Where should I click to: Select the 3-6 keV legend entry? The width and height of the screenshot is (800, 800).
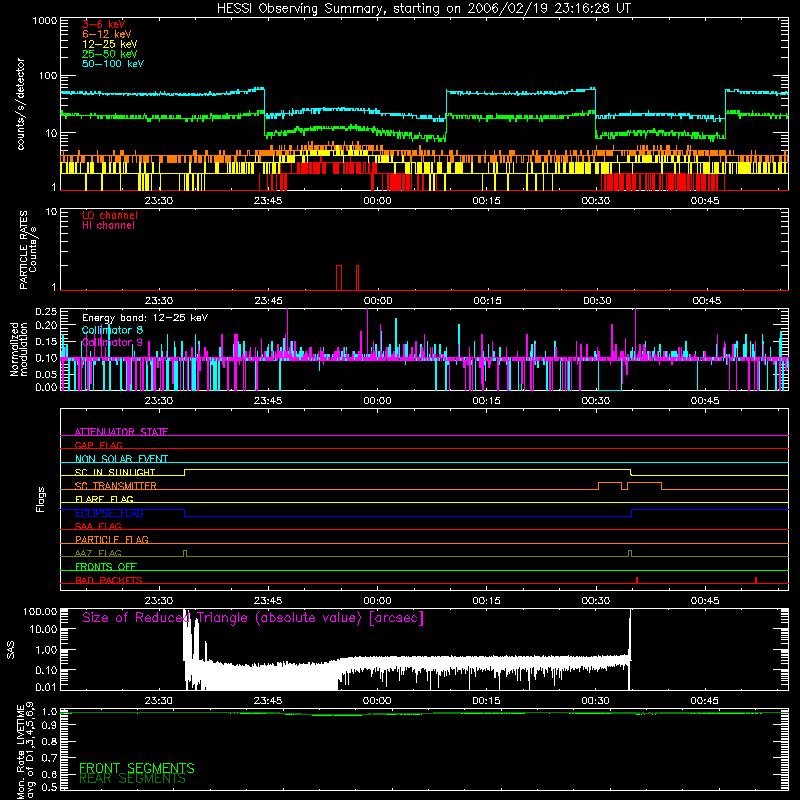104,24
